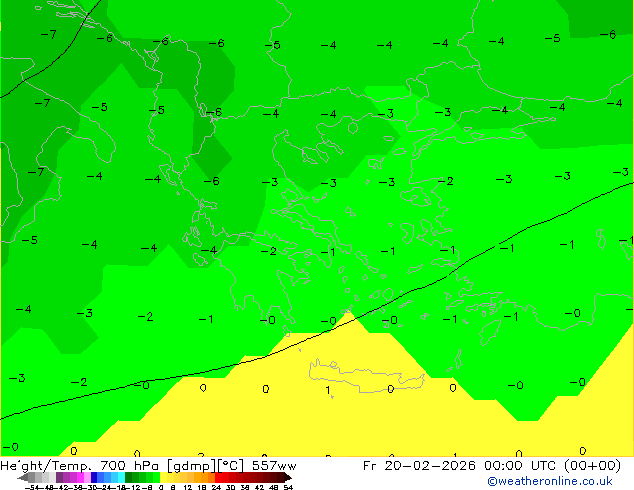Click the '1' temperature value southwest of Crete
634x490 pixels.
[328, 390]
